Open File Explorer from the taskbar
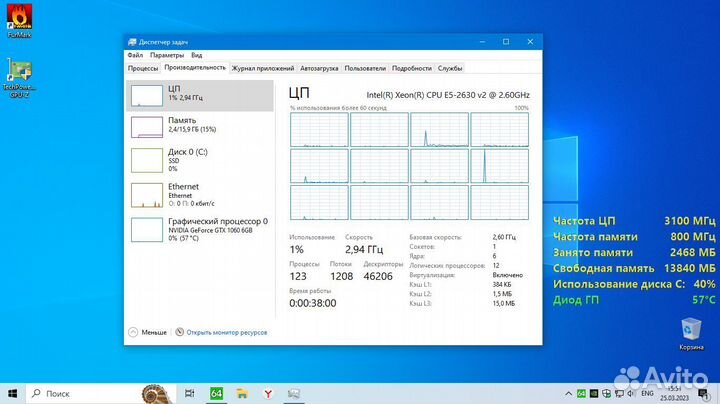Screen dimensions: 720x404 click(242, 393)
